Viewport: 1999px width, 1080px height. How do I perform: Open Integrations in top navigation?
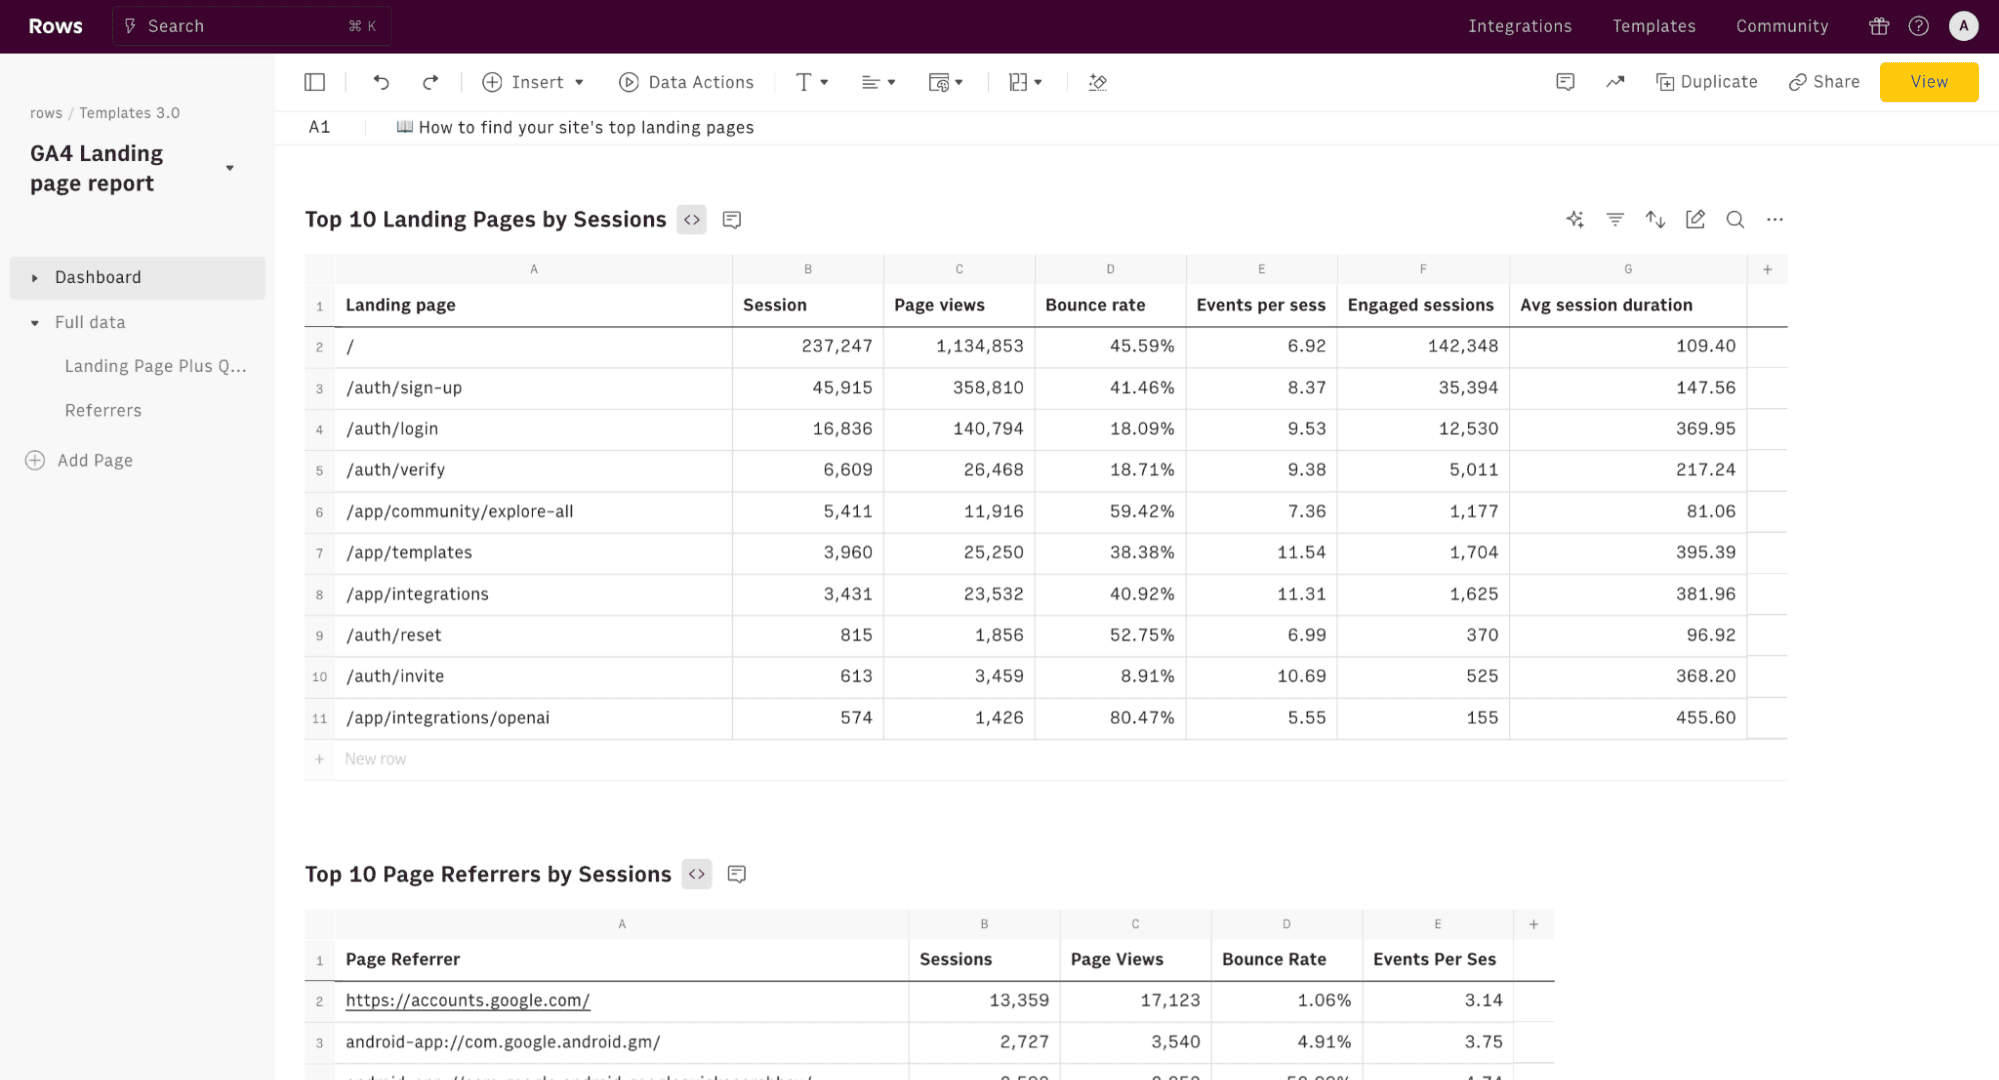(x=1519, y=26)
